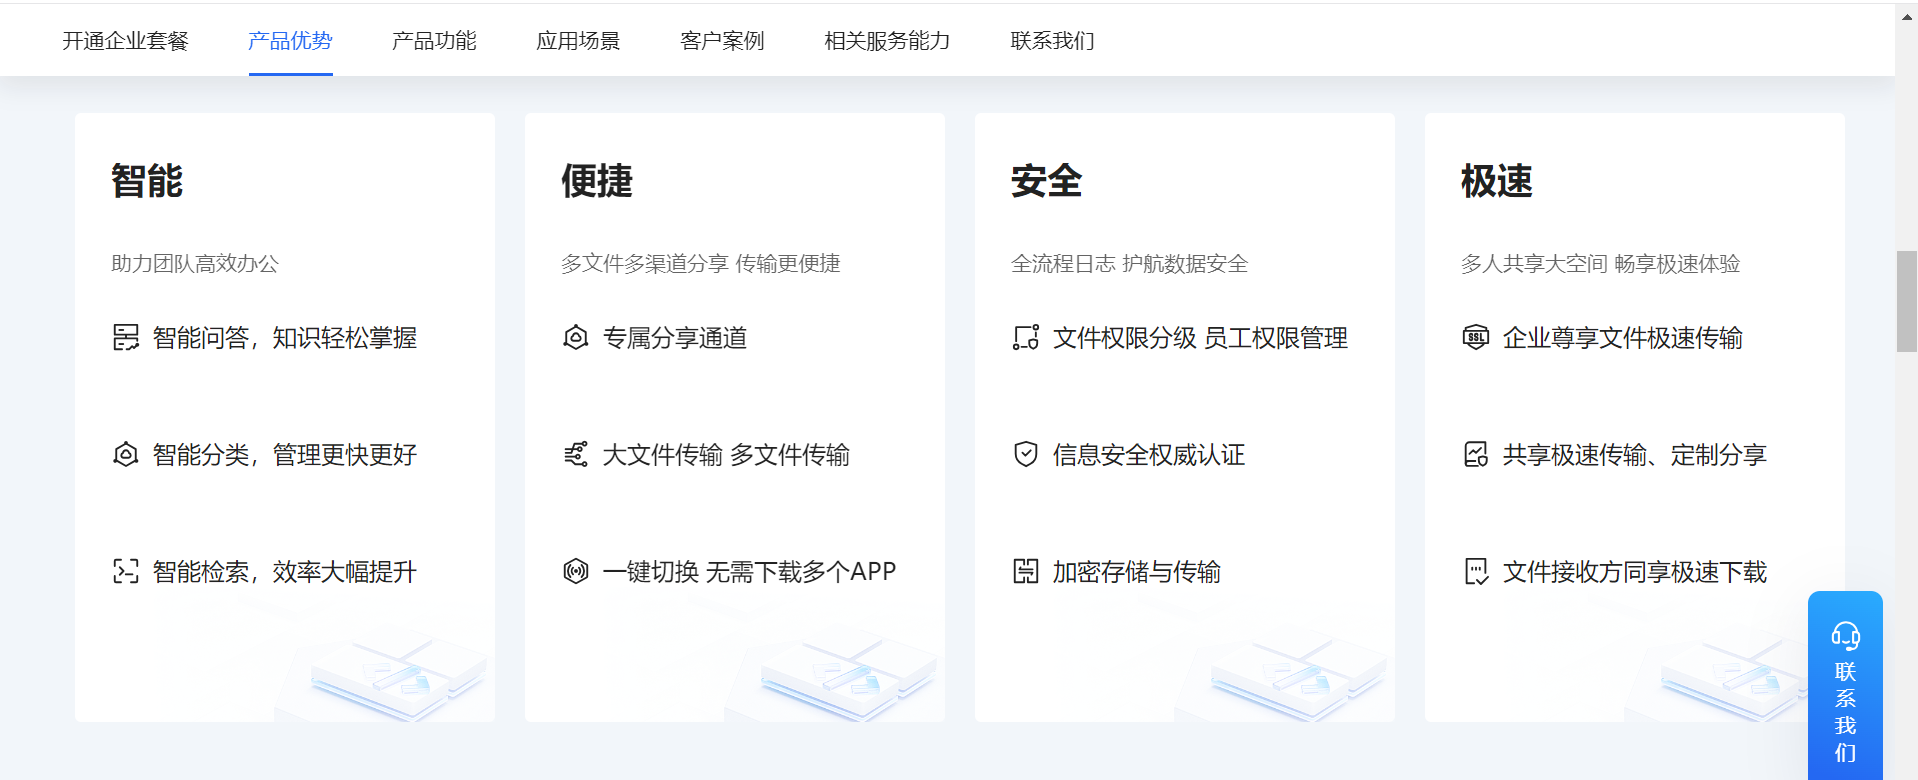Click the icon beside 智能分类，管理更快更好
The image size is (1918, 780).
[126, 455]
